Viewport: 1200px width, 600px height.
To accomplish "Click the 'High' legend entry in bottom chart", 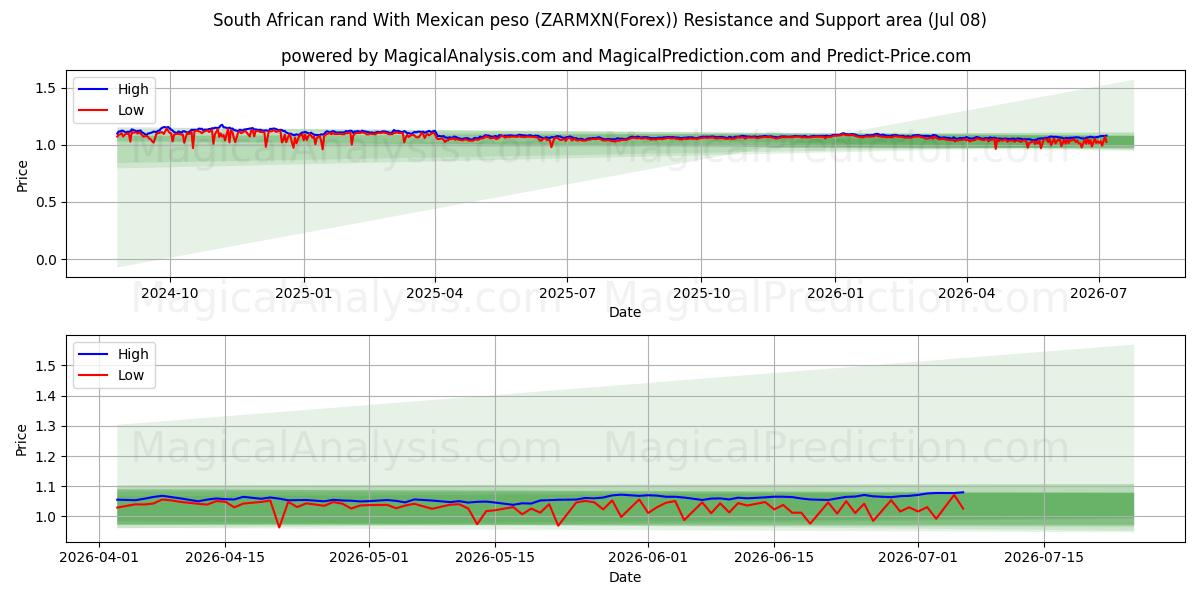I will (113, 354).
